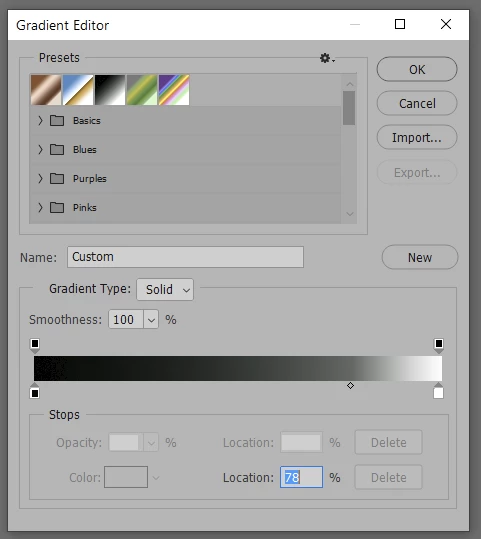The image size is (481, 539).
Task: Open the Import... dialog
Action: tap(417, 137)
